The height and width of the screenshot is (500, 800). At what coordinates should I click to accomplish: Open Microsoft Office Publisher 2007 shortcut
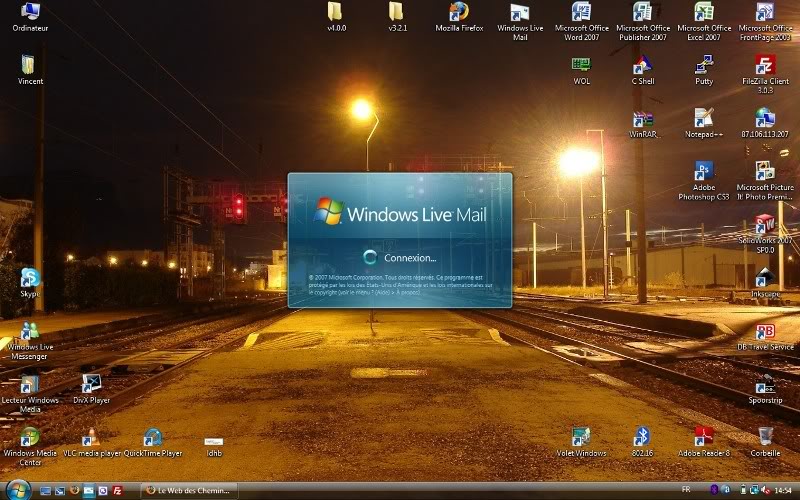642,21
